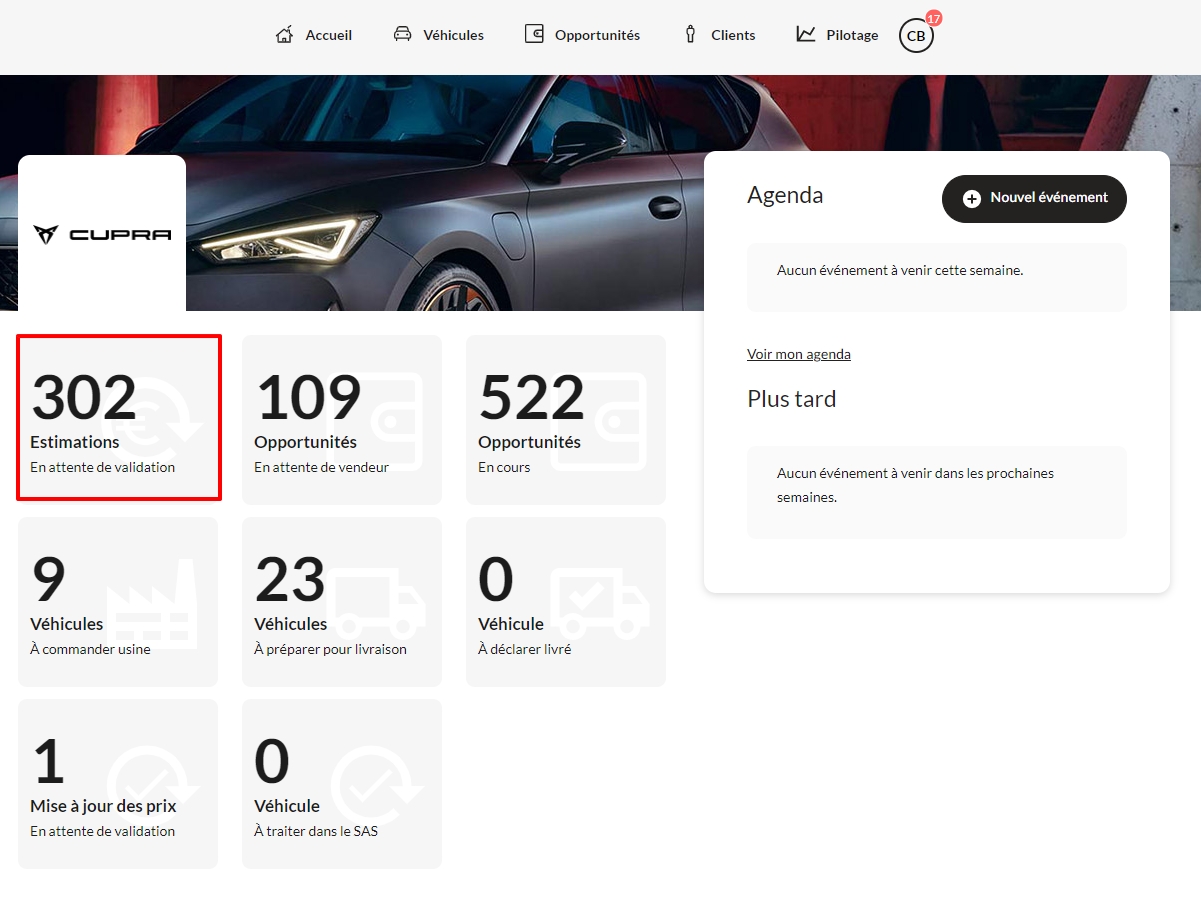Image resolution: width=1201 pixels, height=904 pixels.
Task: Click the person icon beside Clients
Action: coord(690,34)
